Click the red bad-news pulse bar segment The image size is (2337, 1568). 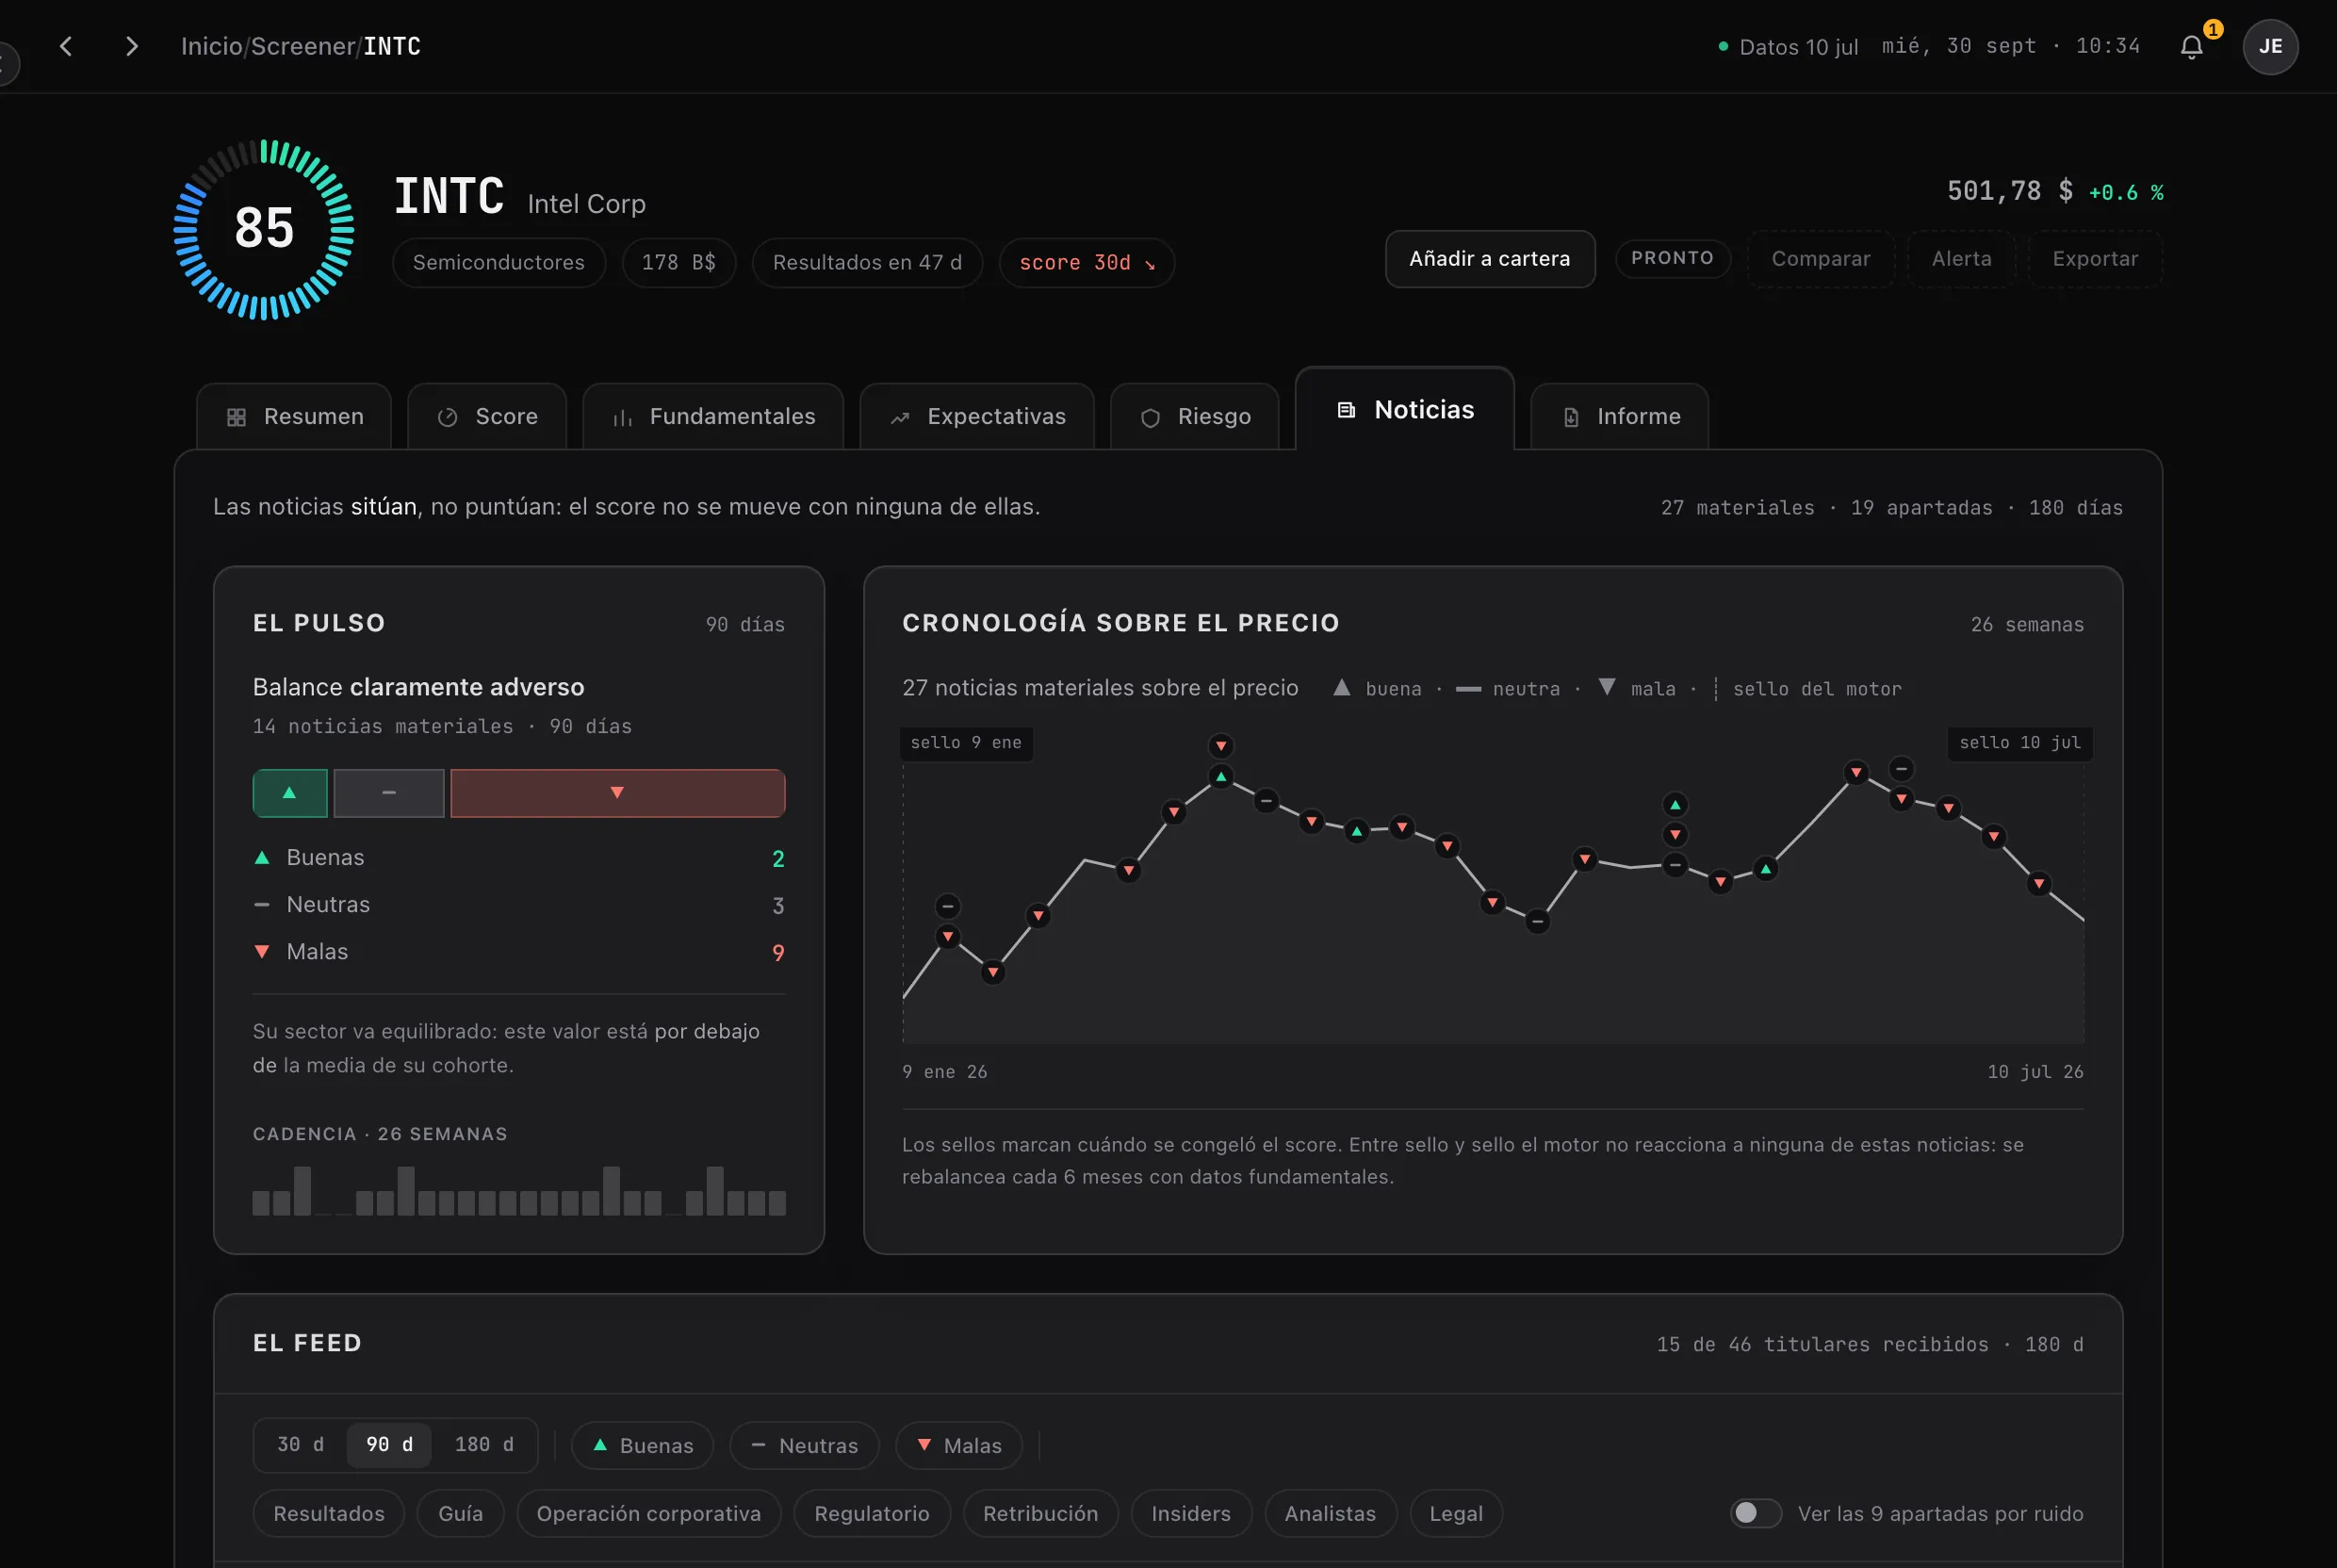pos(617,793)
